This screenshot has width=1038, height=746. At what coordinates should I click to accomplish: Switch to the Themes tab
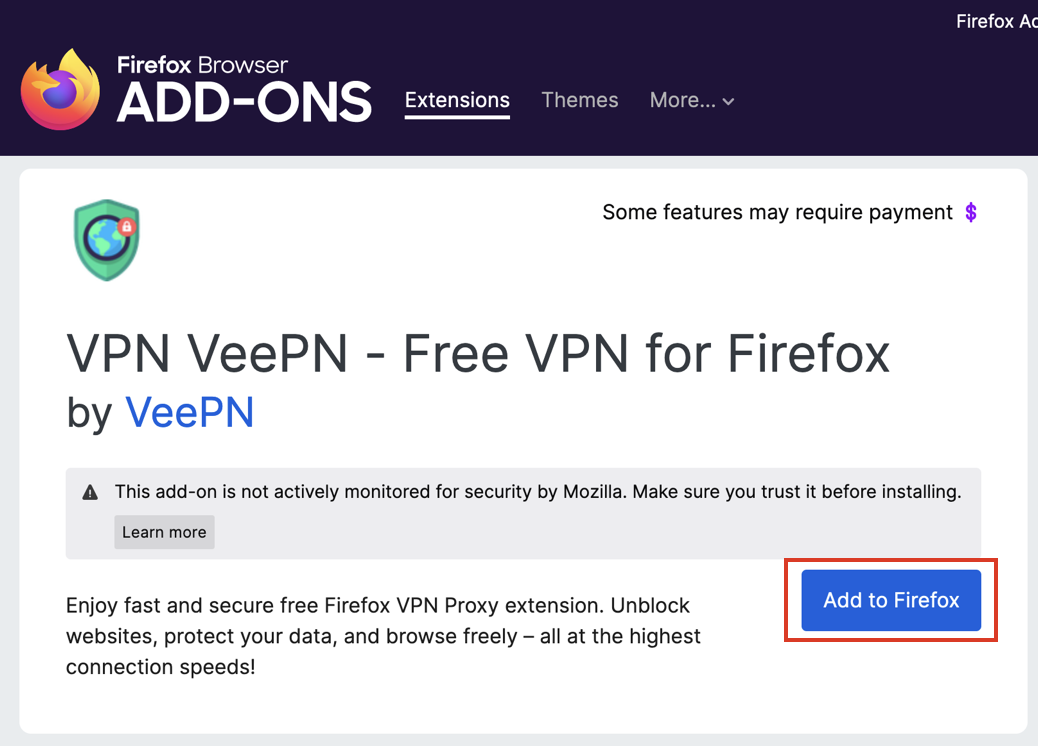(x=580, y=100)
